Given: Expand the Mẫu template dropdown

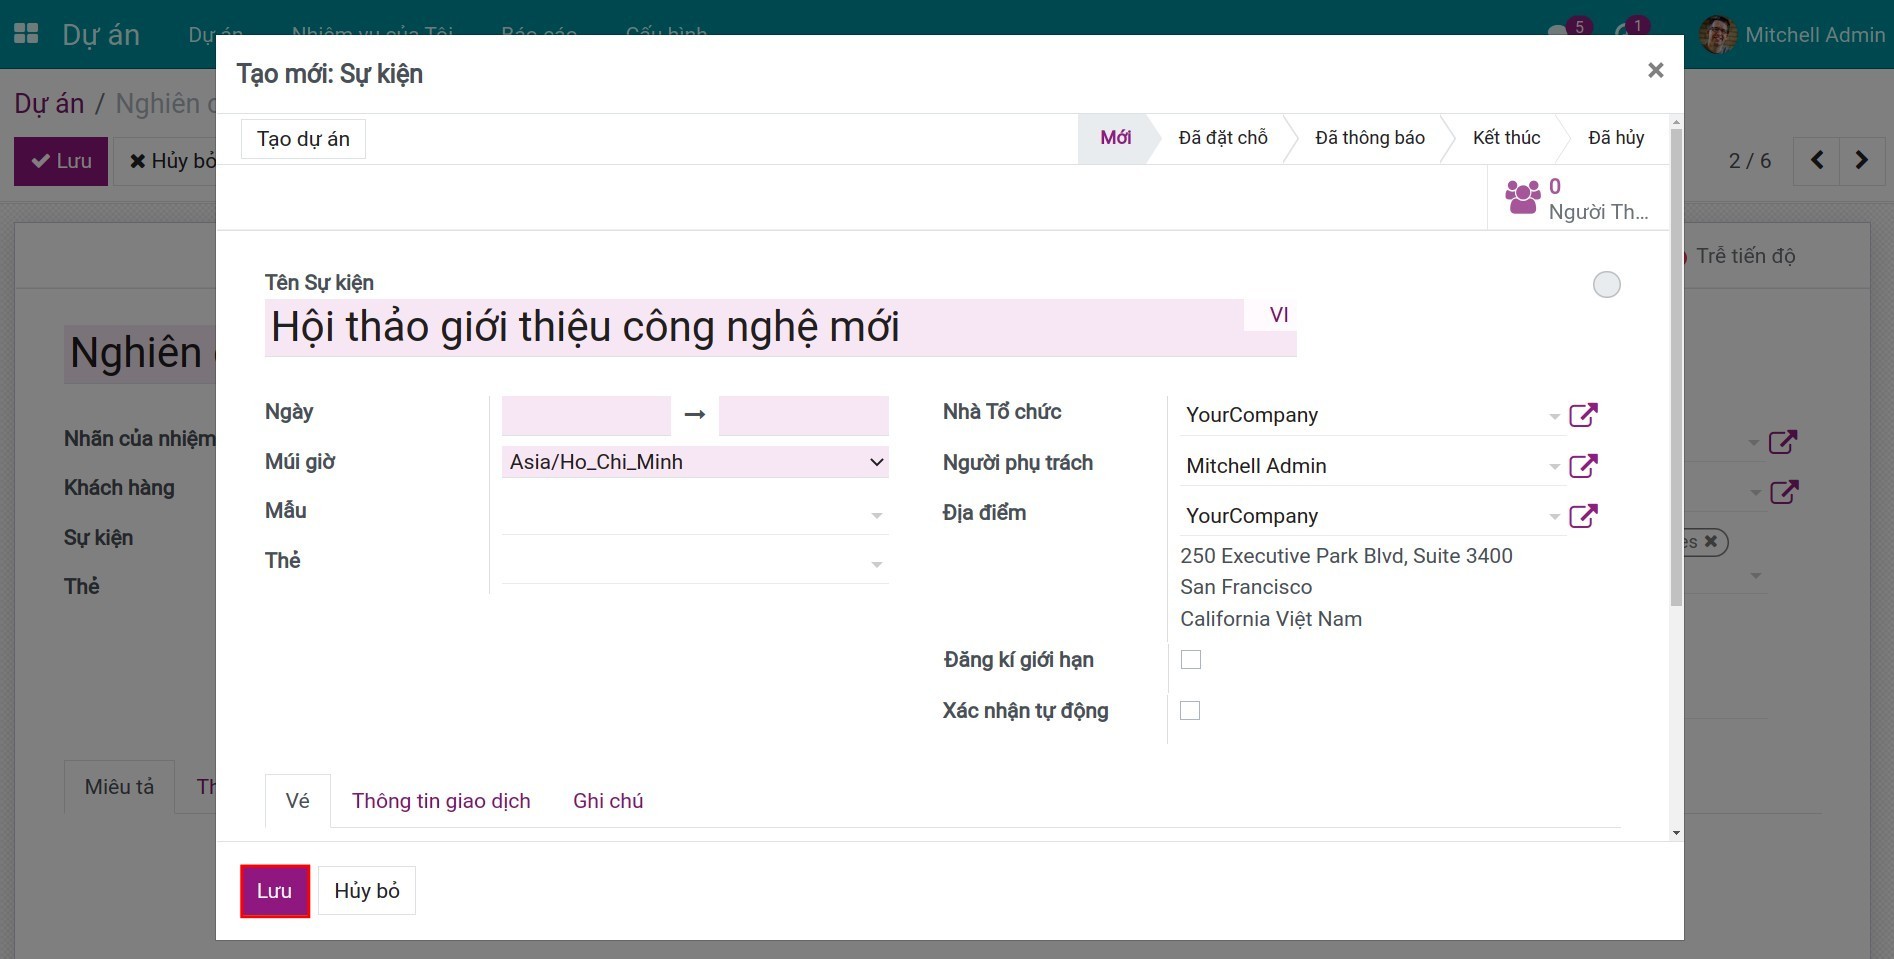Looking at the screenshot, I should pos(877,513).
